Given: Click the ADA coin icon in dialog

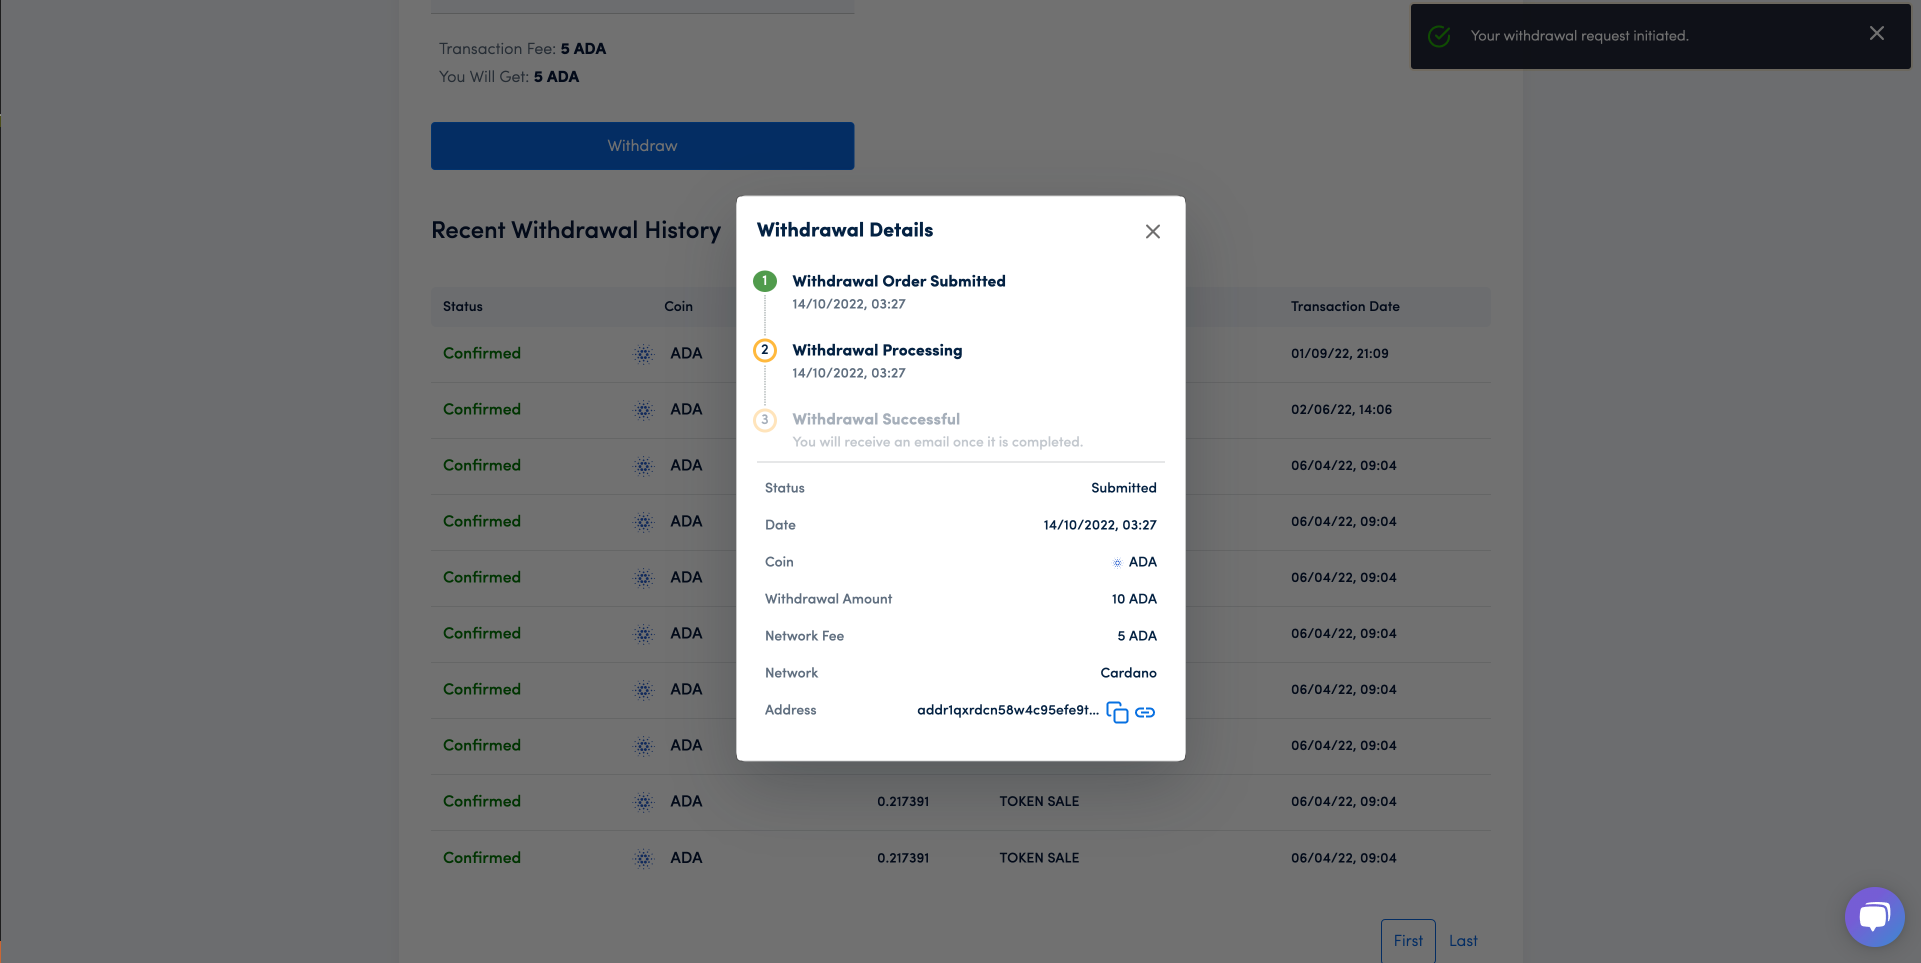Looking at the screenshot, I should click(x=1117, y=563).
